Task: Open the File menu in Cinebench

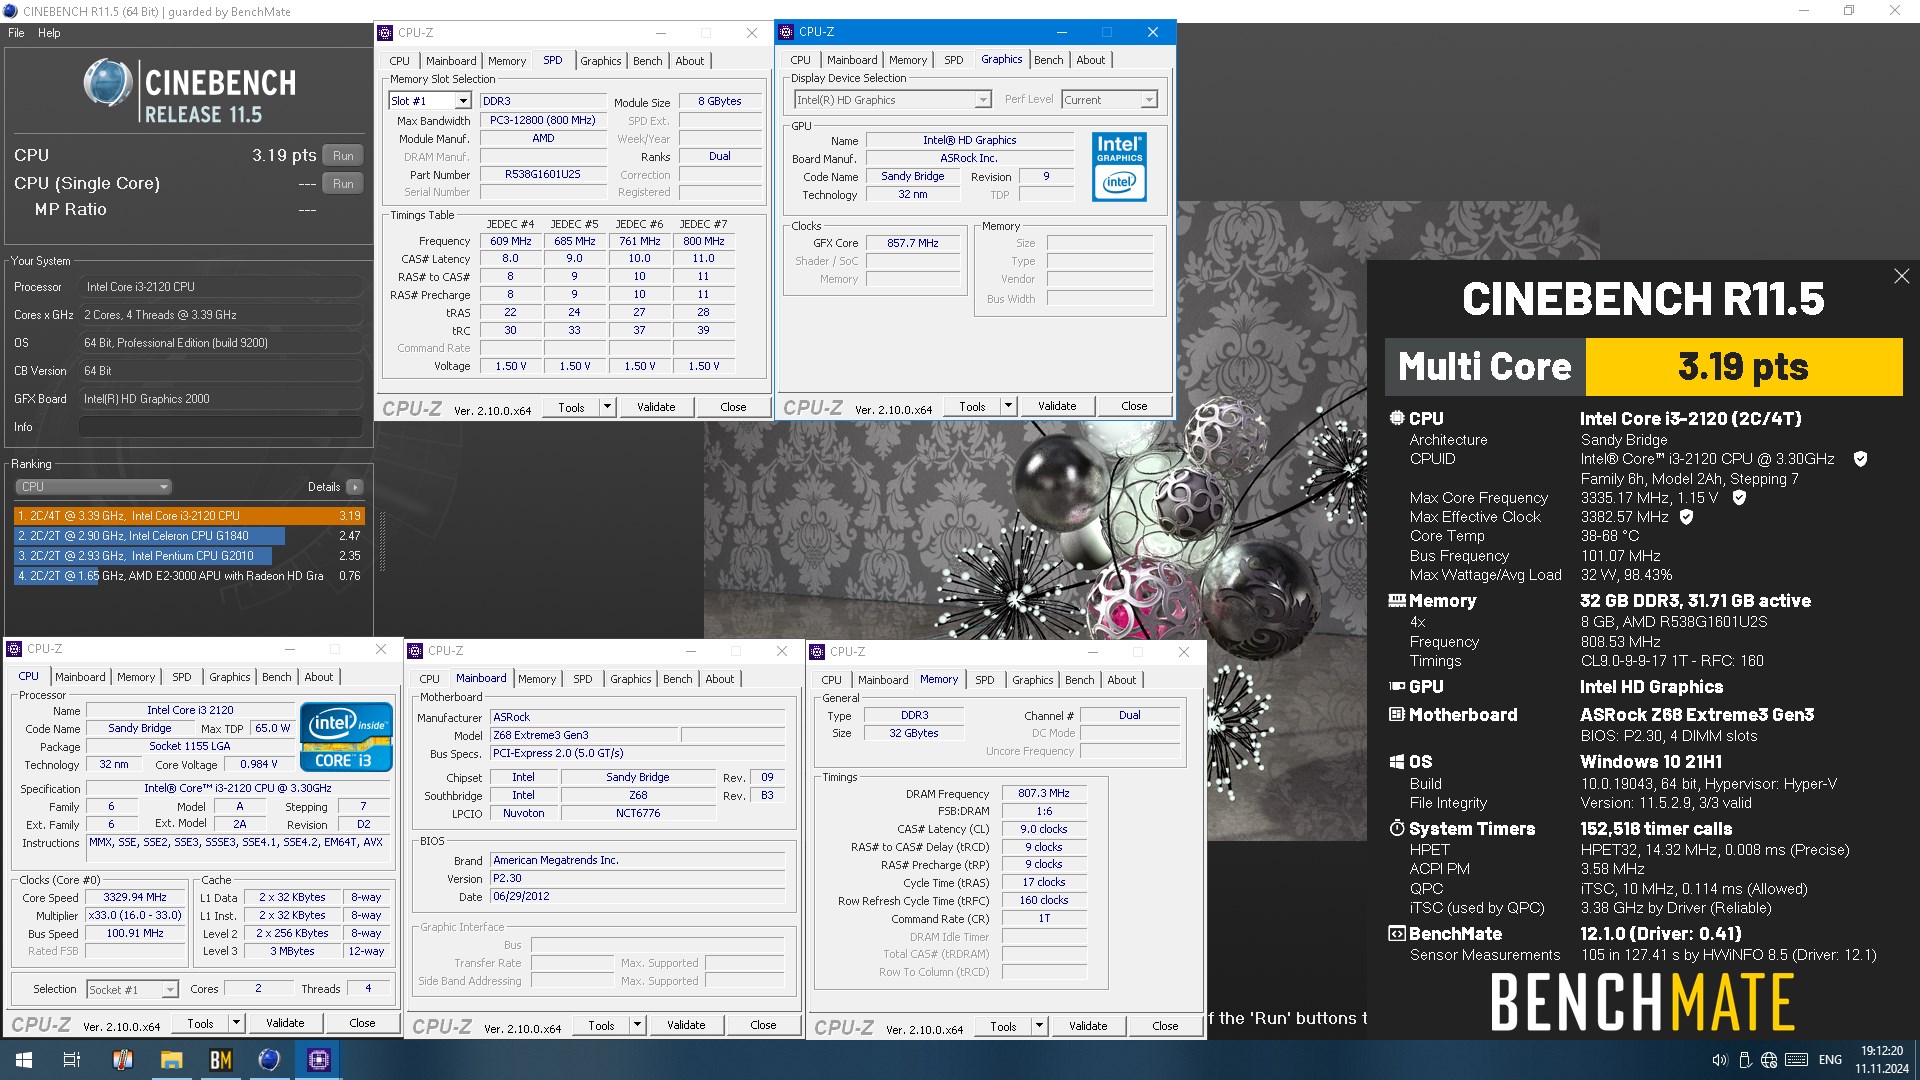Action: [x=16, y=33]
